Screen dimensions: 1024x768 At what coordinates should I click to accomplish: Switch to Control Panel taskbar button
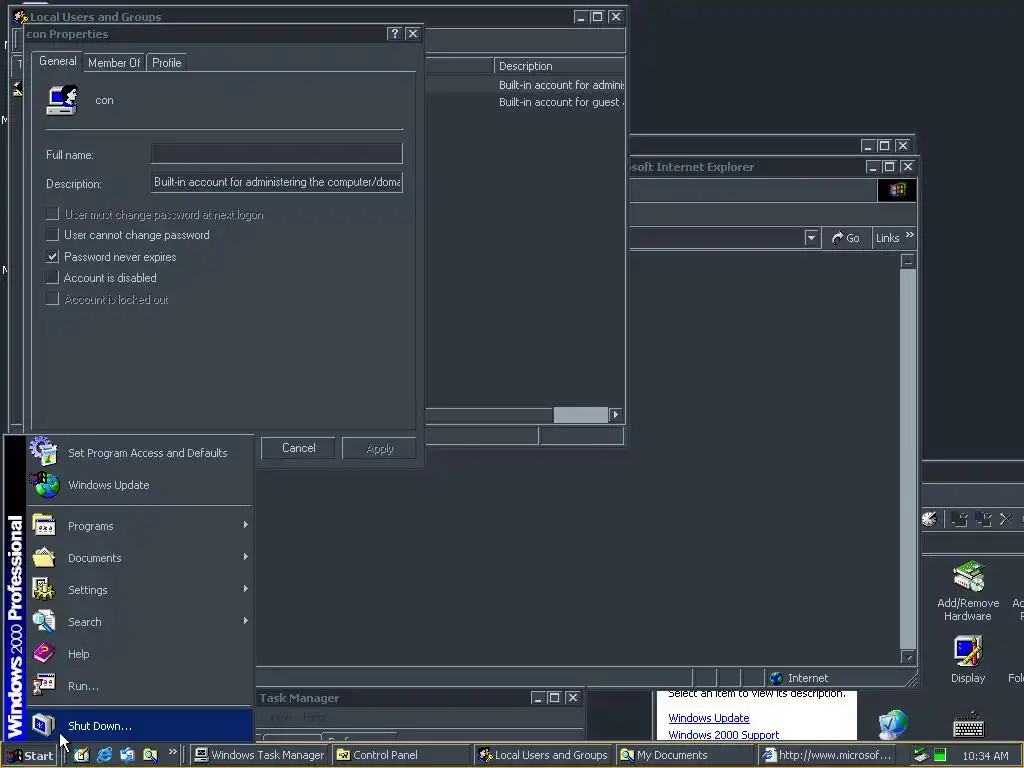tap(401, 755)
